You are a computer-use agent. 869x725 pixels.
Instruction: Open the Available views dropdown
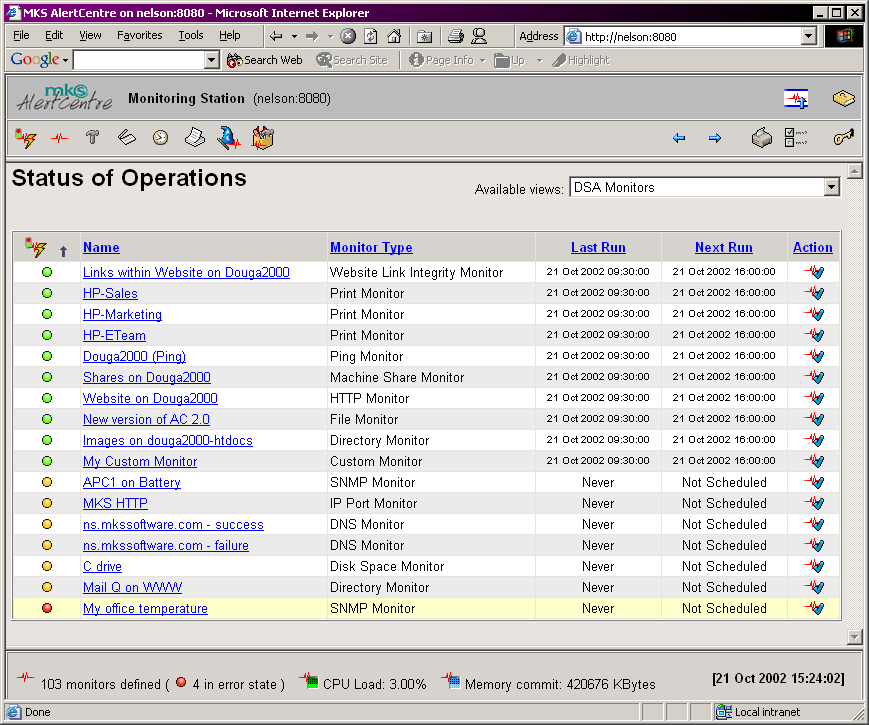[x=831, y=188]
